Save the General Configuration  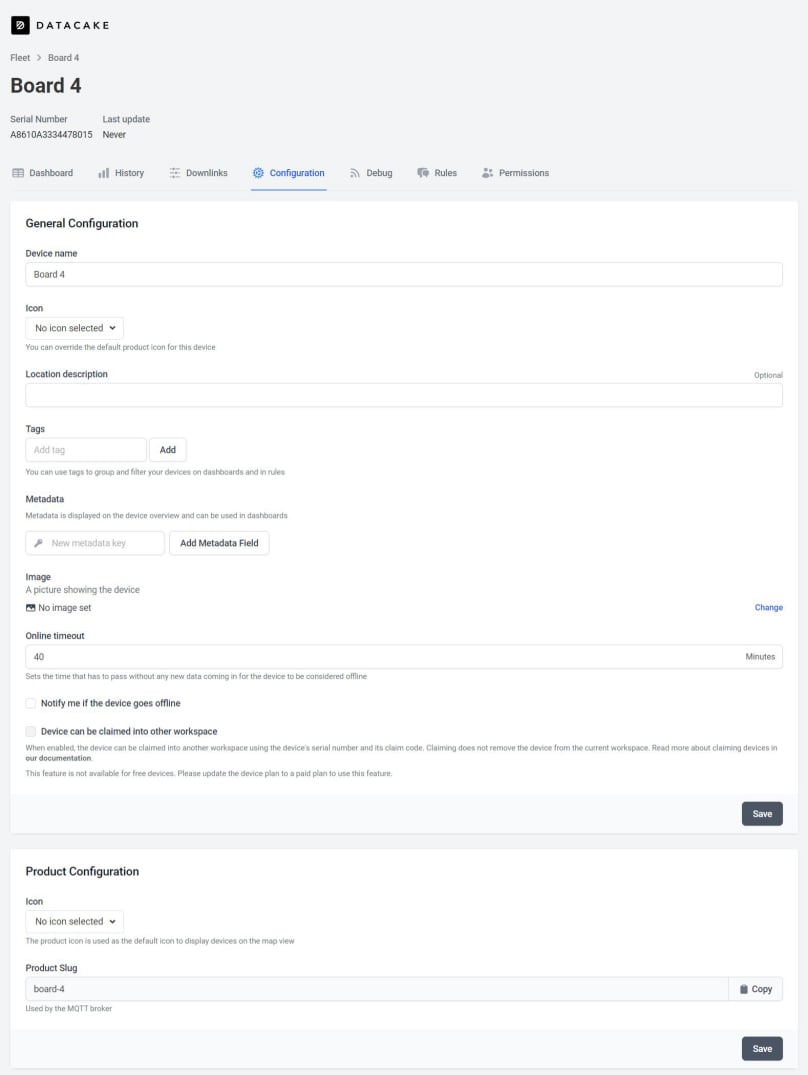(762, 813)
